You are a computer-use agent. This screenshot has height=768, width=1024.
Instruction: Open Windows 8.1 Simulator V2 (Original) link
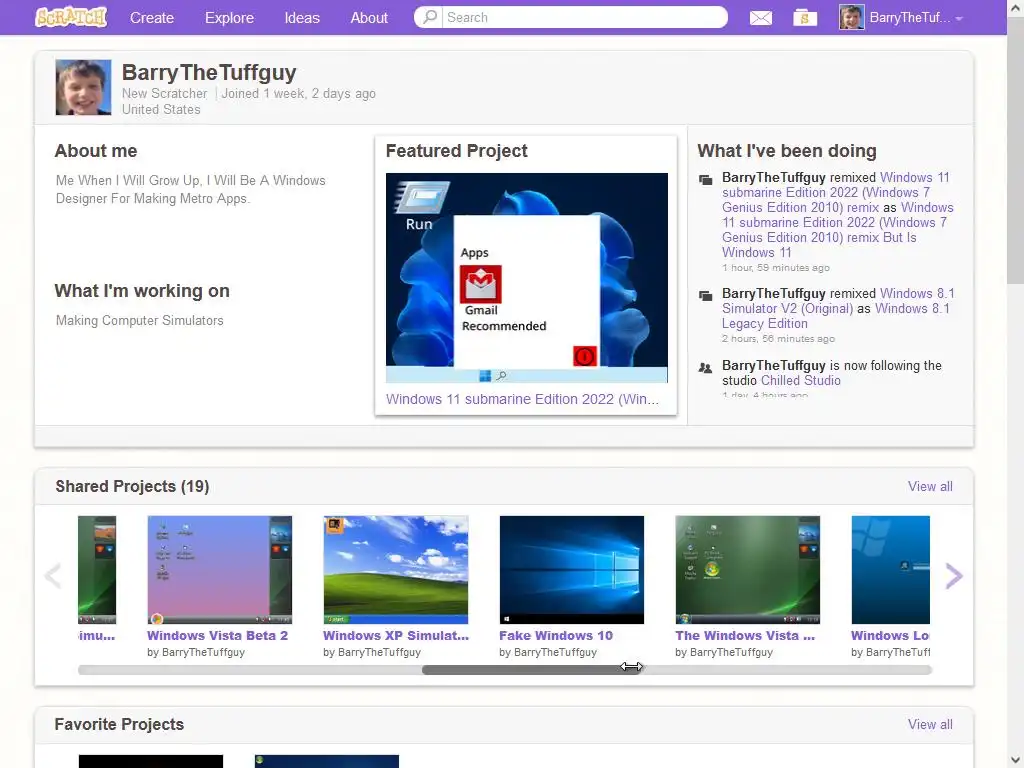pyautogui.click(x=838, y=301)
